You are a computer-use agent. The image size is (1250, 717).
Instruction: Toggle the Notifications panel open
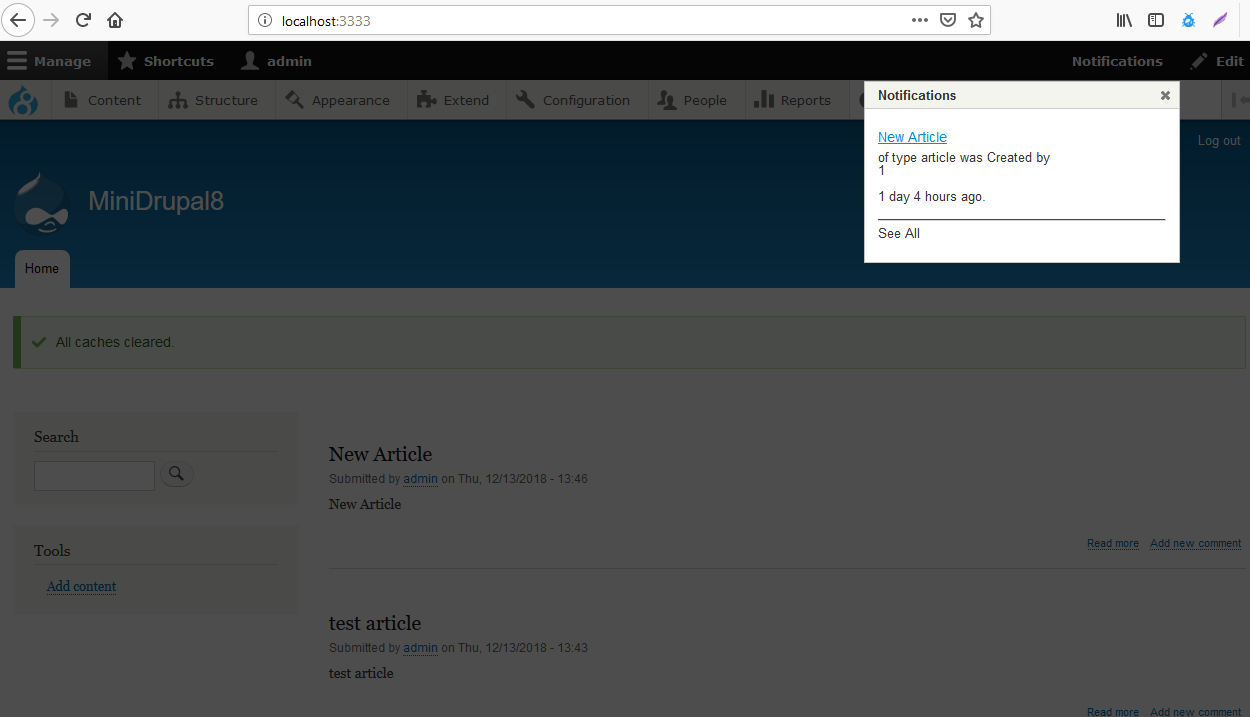[x=1116, y=60]
